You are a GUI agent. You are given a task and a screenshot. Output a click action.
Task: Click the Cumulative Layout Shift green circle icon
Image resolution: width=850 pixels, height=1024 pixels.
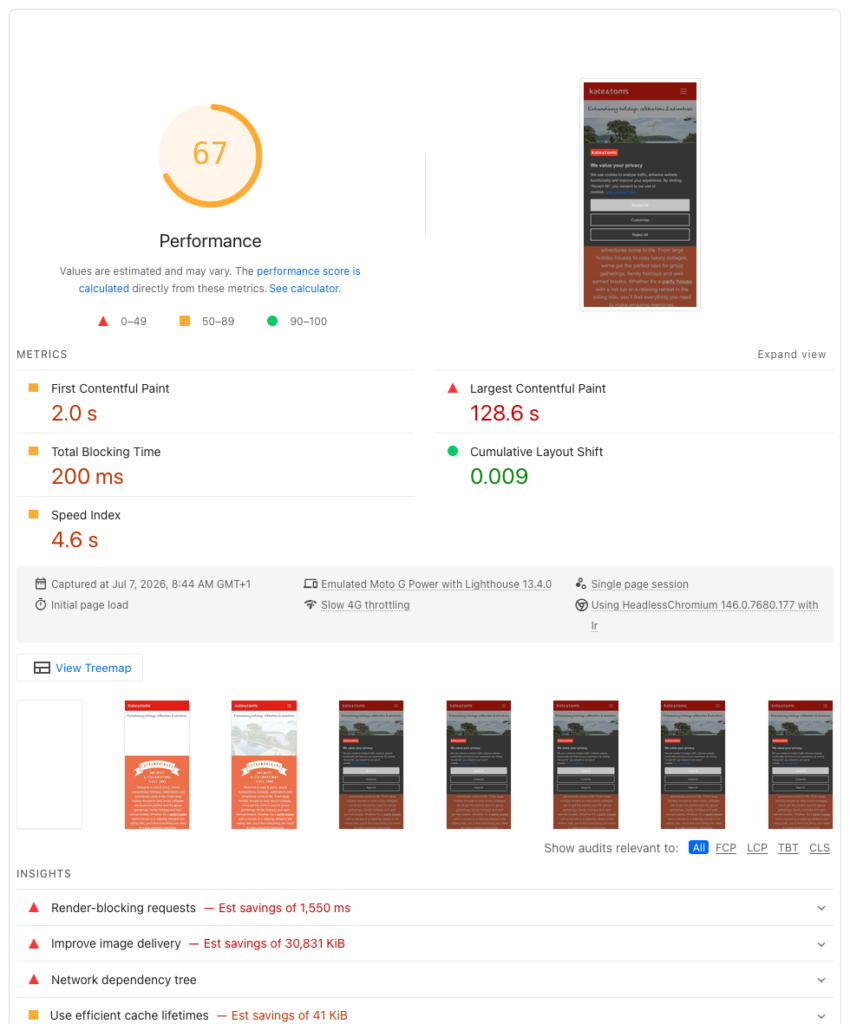452,451
